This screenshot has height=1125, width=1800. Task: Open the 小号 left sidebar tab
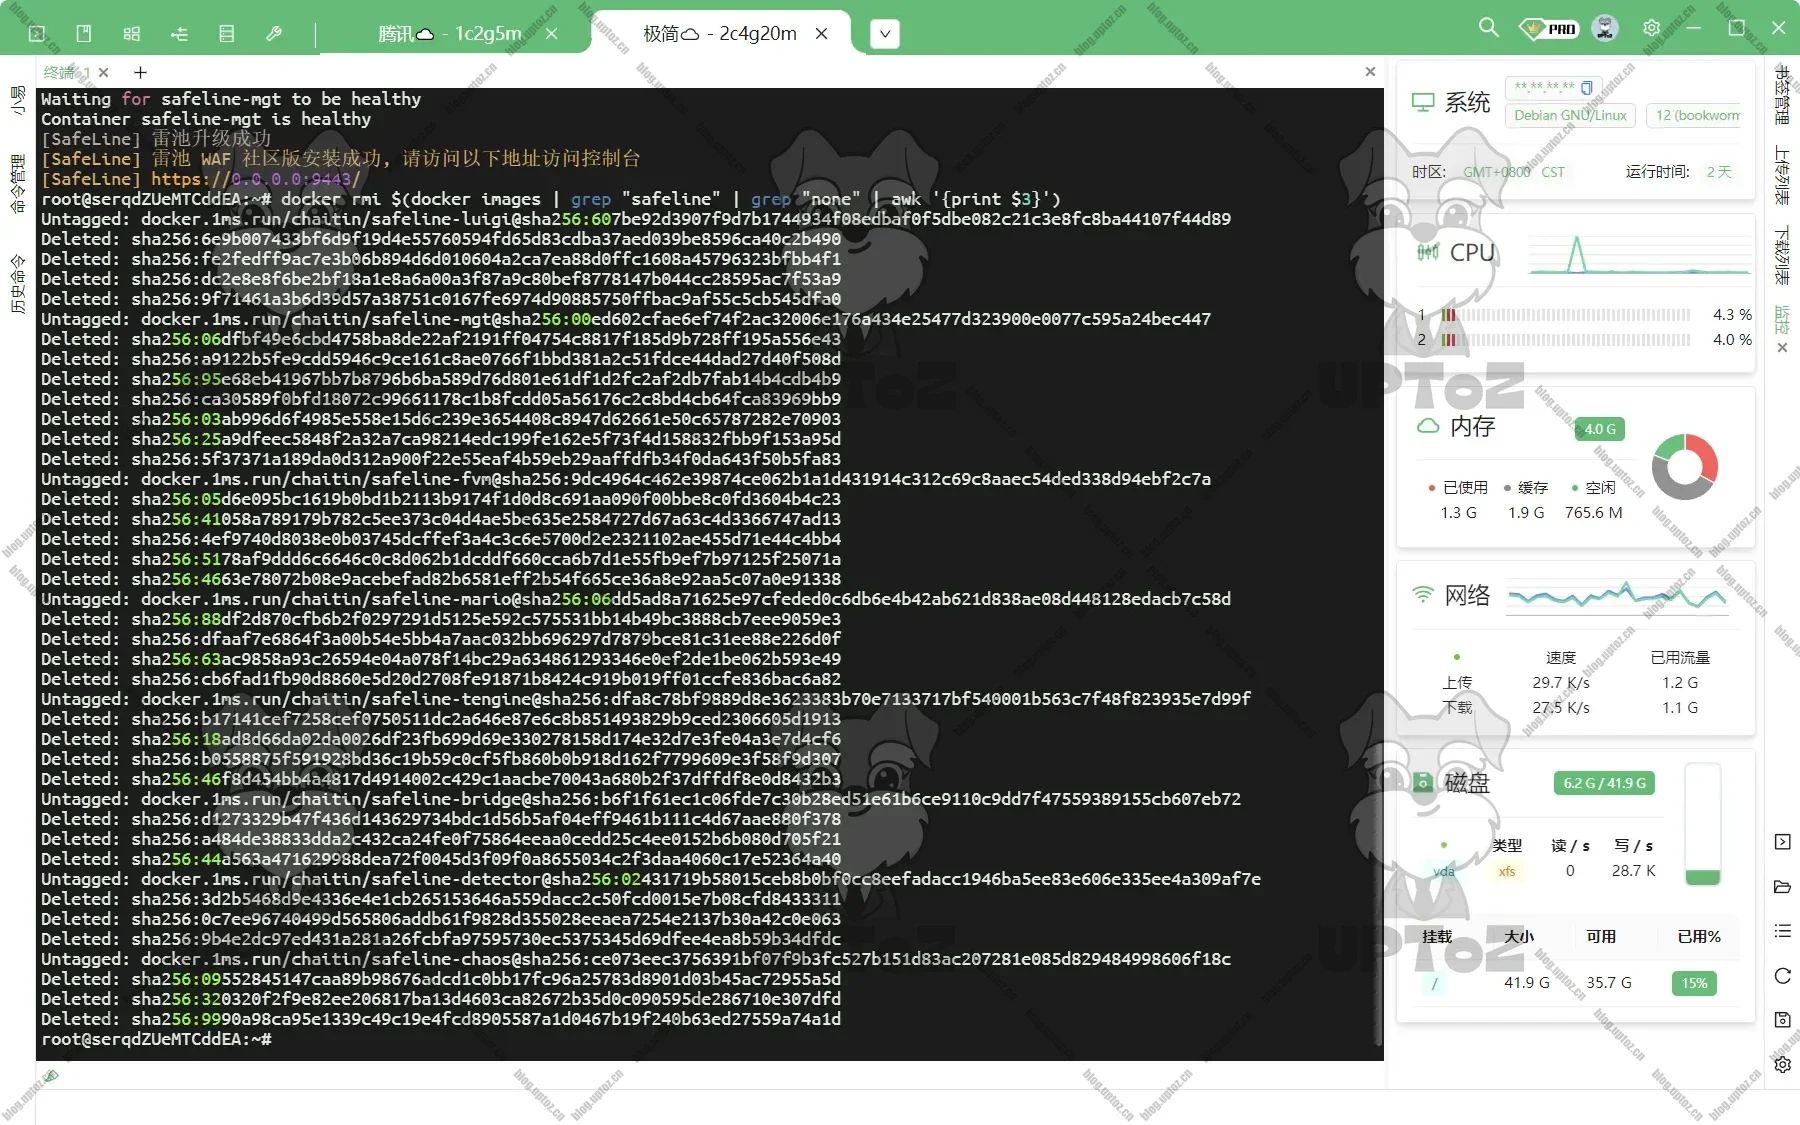point(17,100)
